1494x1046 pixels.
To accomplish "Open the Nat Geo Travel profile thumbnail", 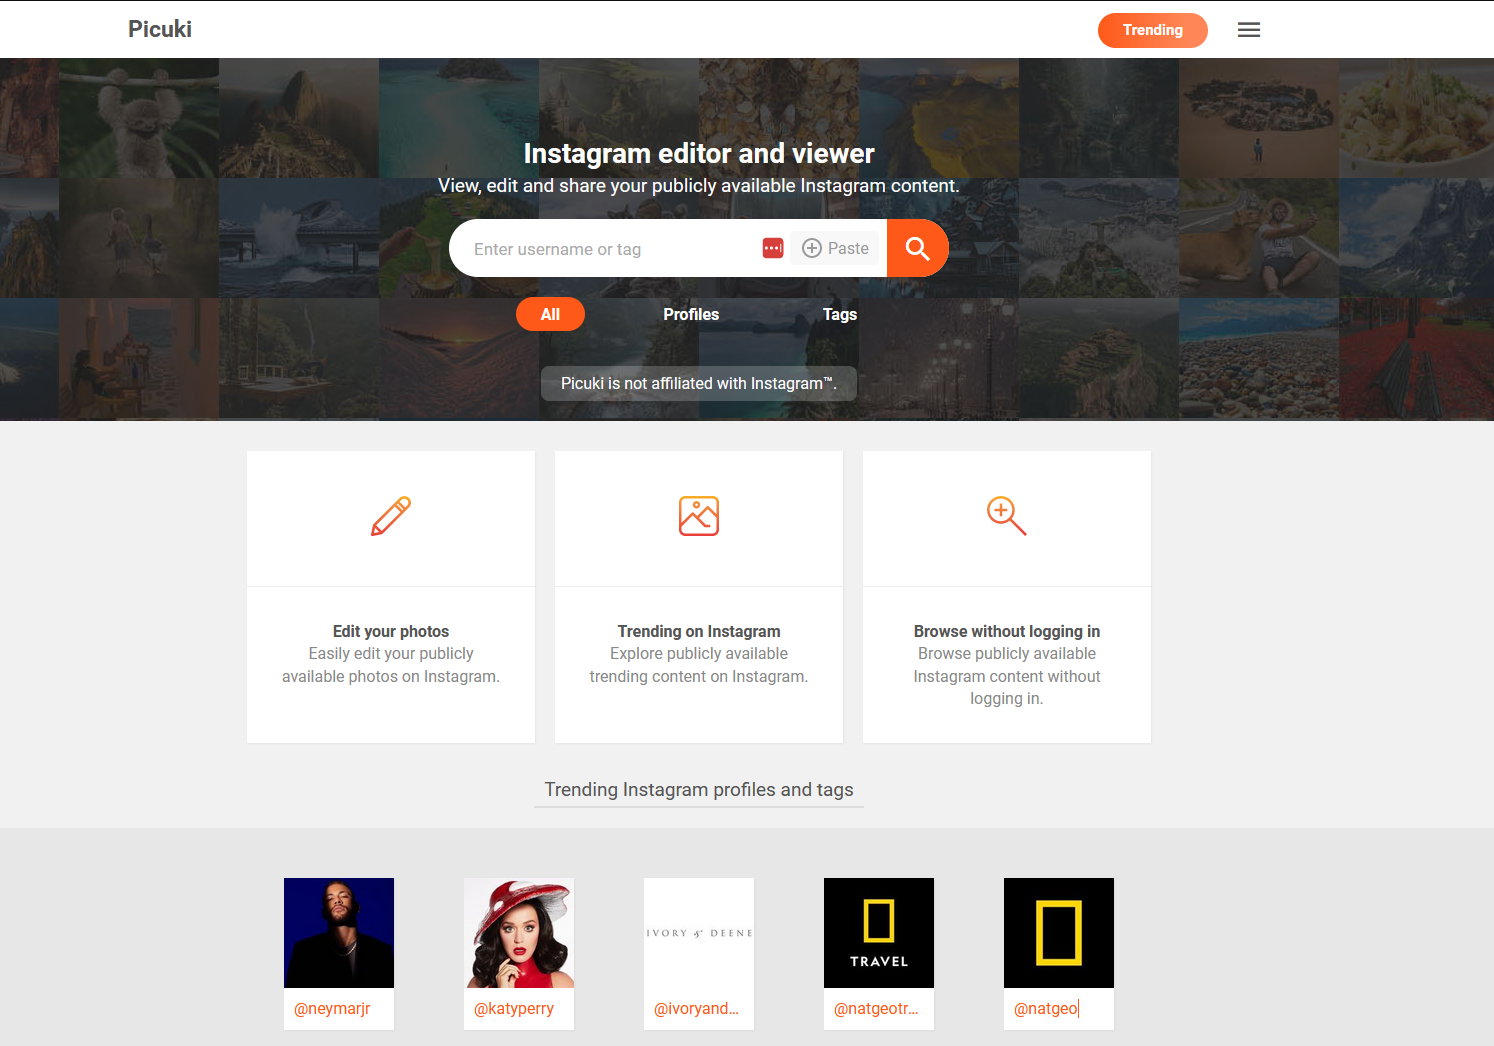I will pos(879,933).
